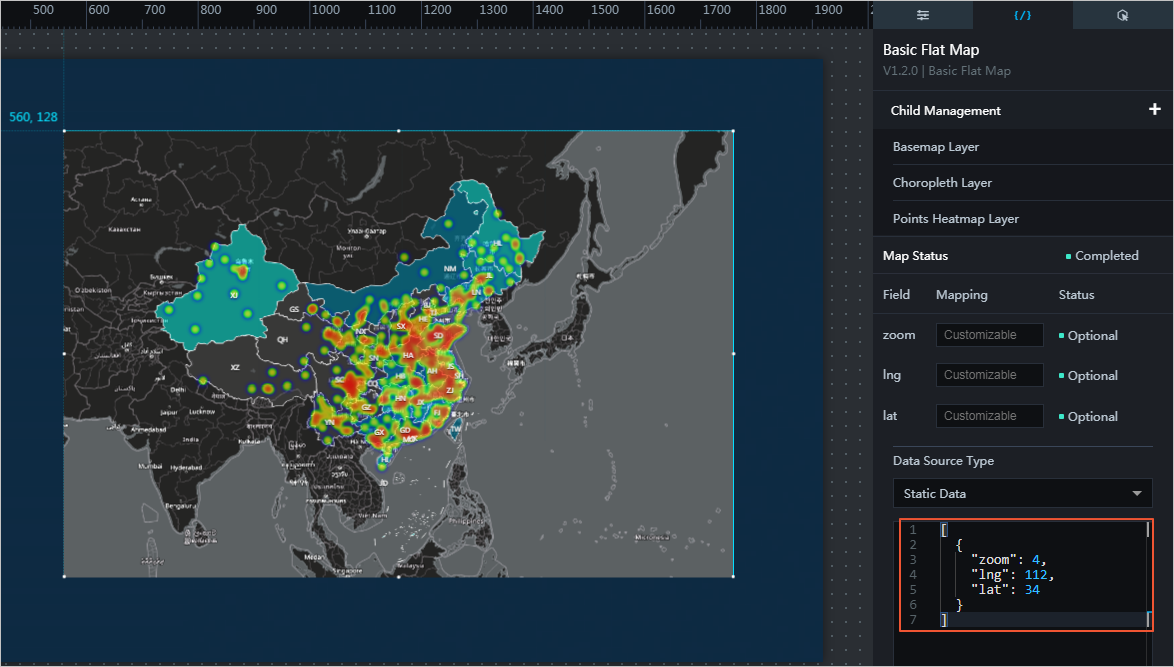
Task: Click the top-center resize handle of map widget
Action: [399, 130]
